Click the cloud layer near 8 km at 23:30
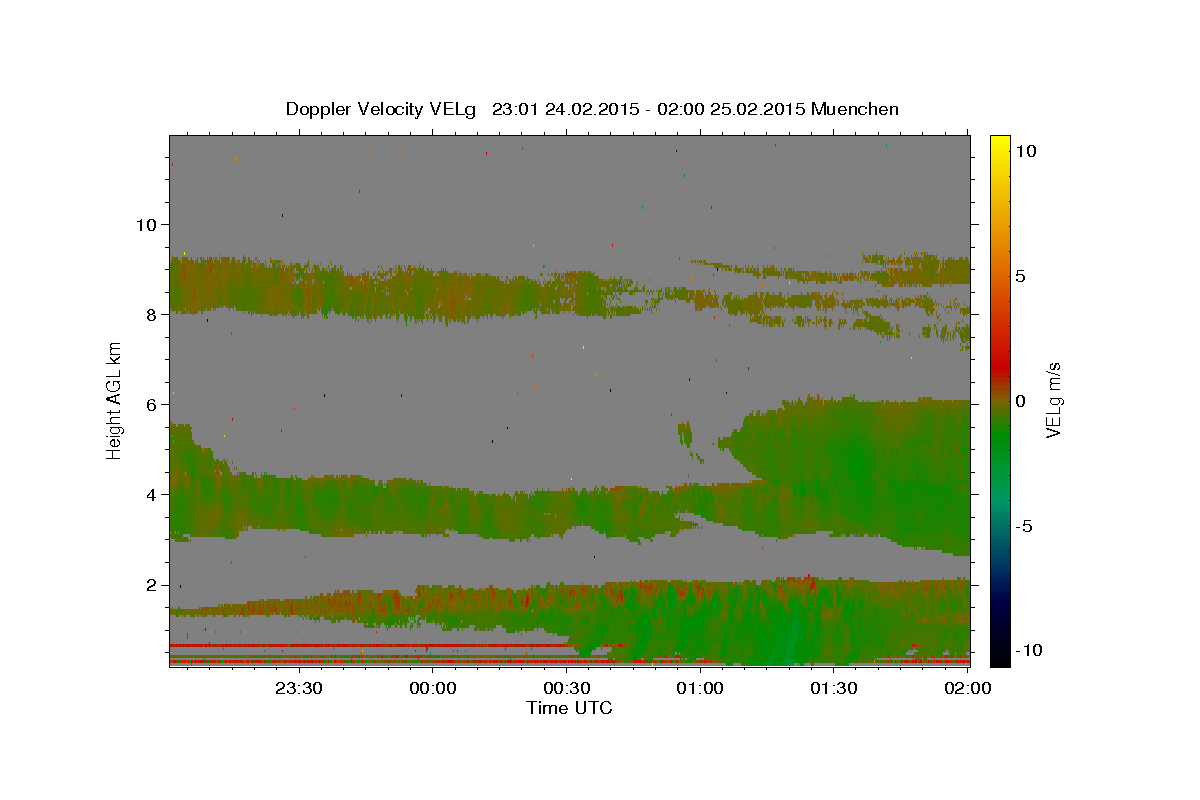Screen dimensions: 1200x800 point(299,287)
